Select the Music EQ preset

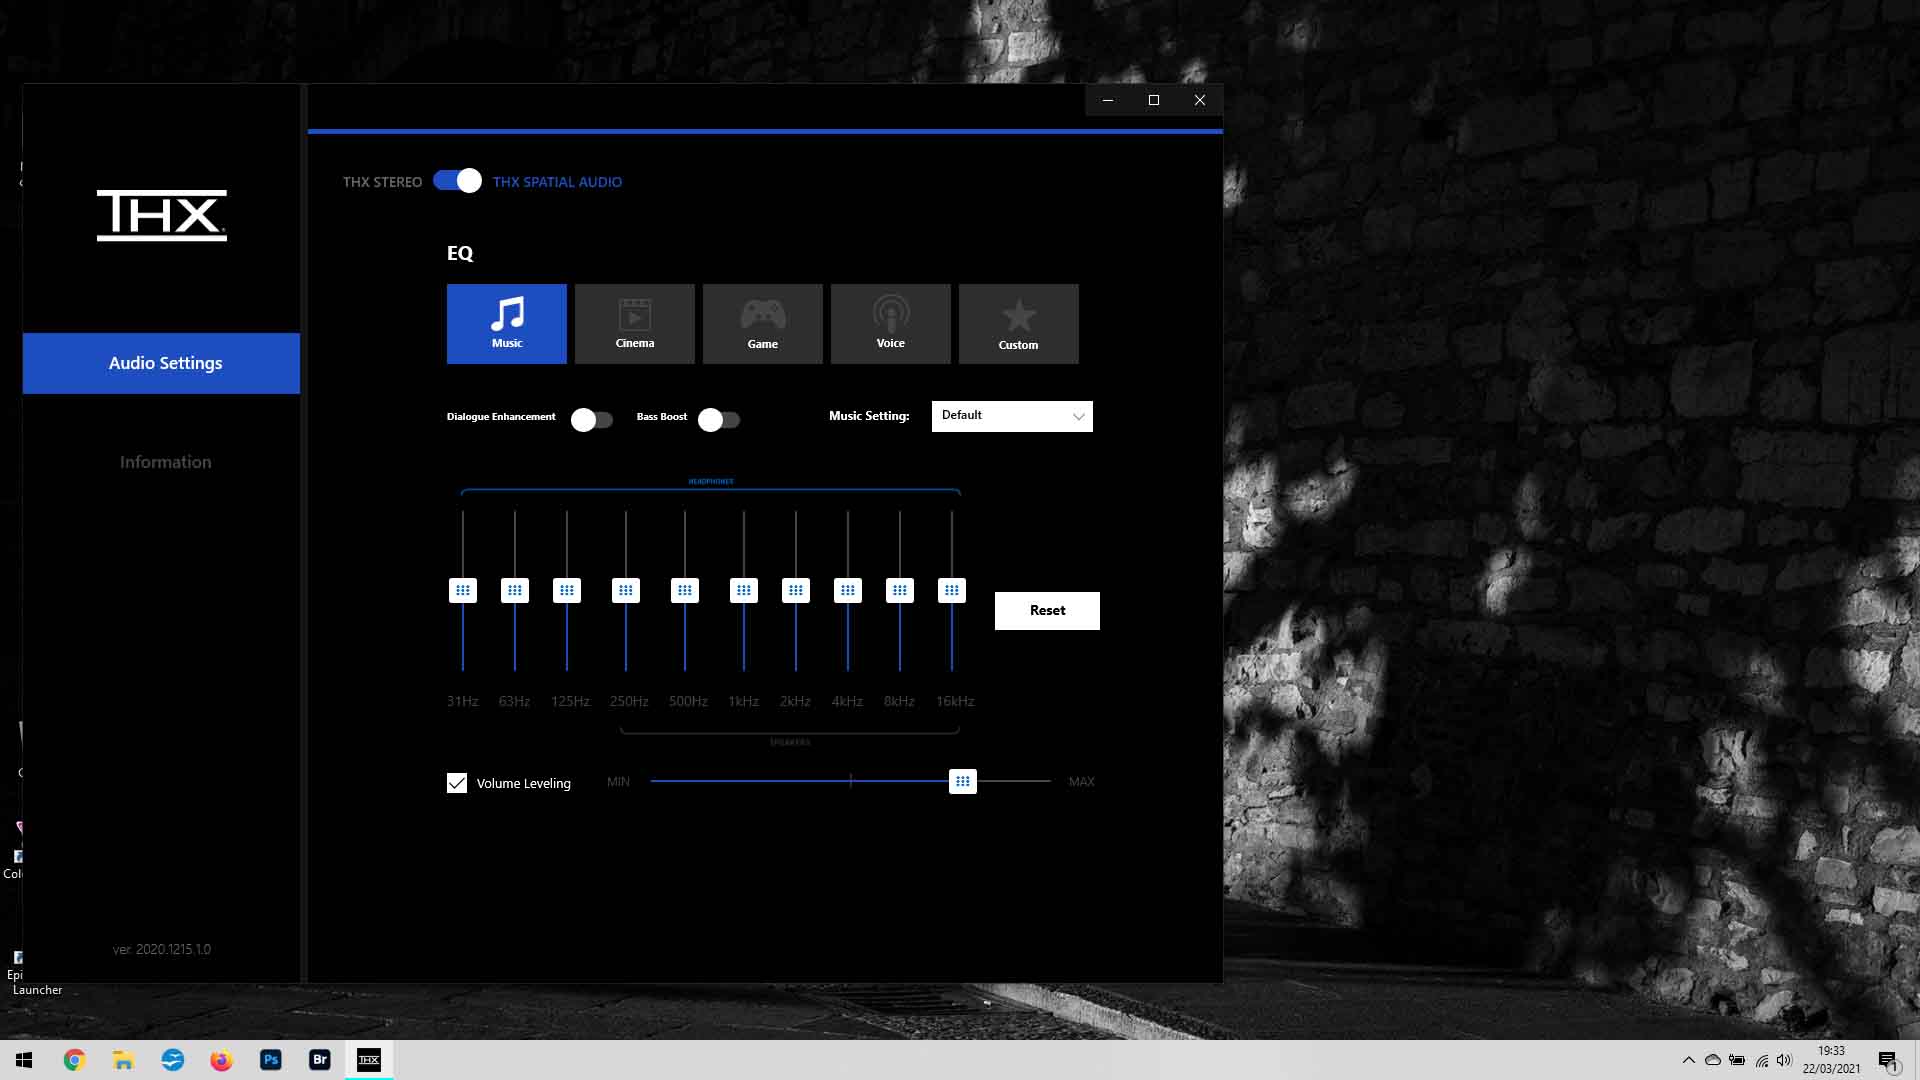(x=507, y=323)
